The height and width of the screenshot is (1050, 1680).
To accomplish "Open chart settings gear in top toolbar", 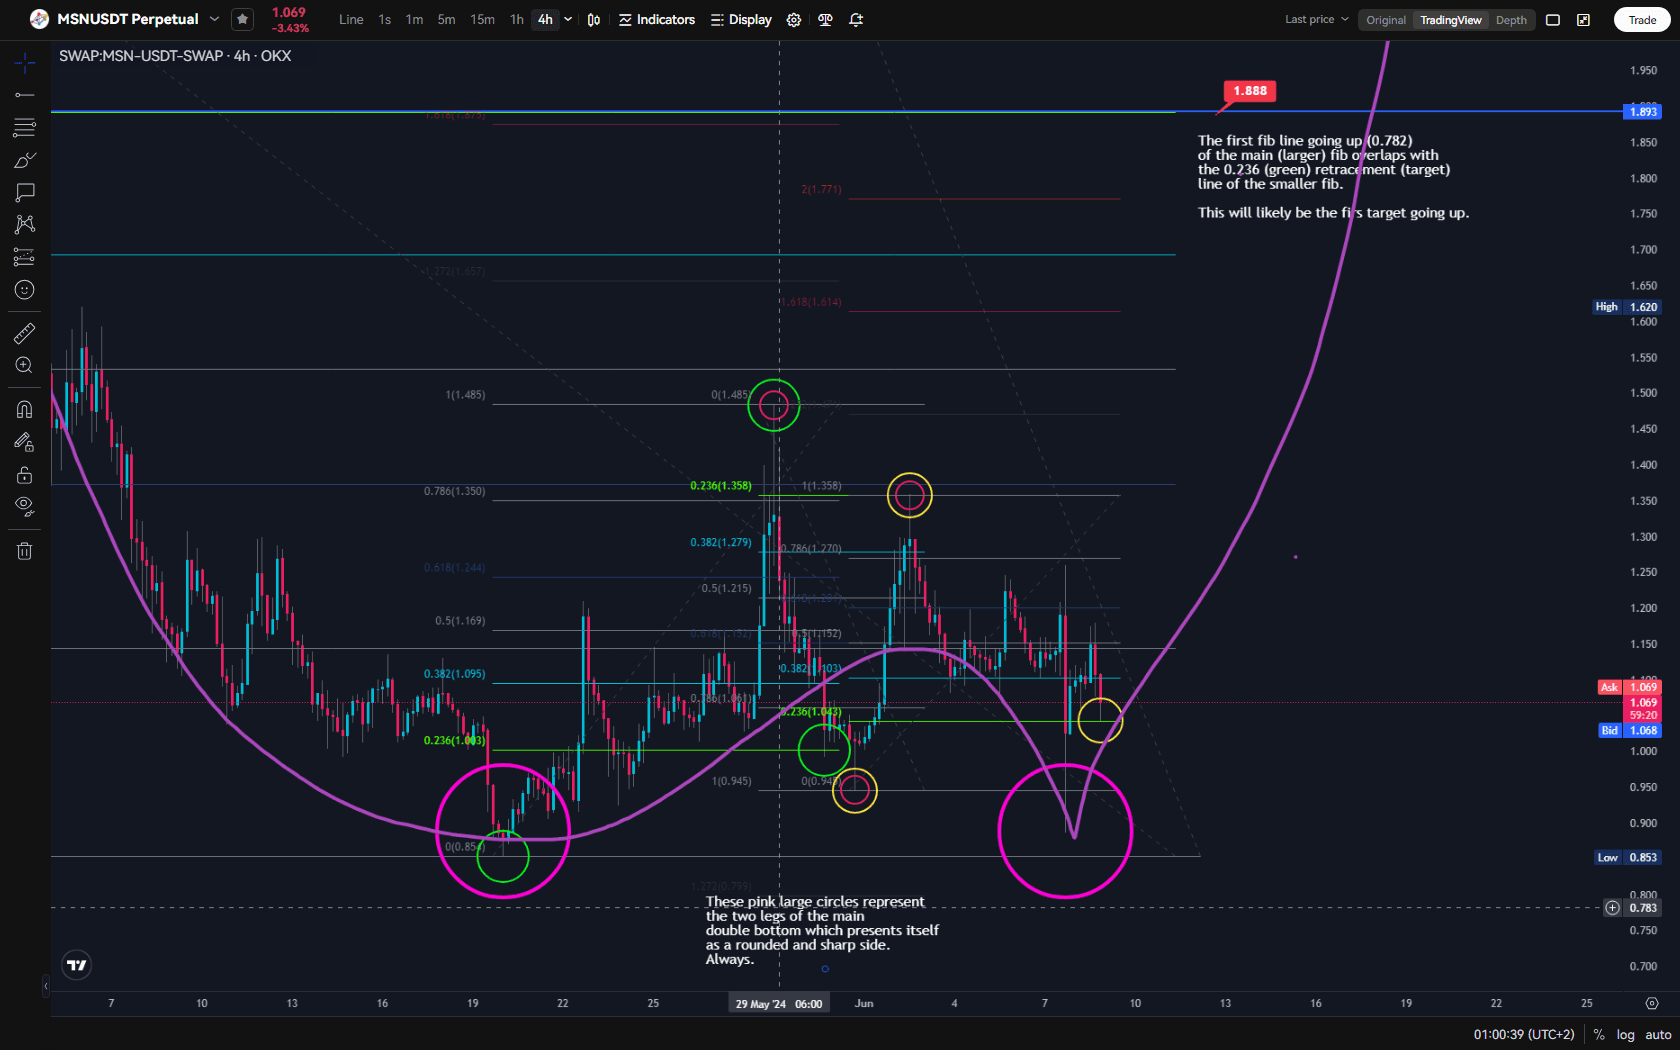I will click(794, 20).
